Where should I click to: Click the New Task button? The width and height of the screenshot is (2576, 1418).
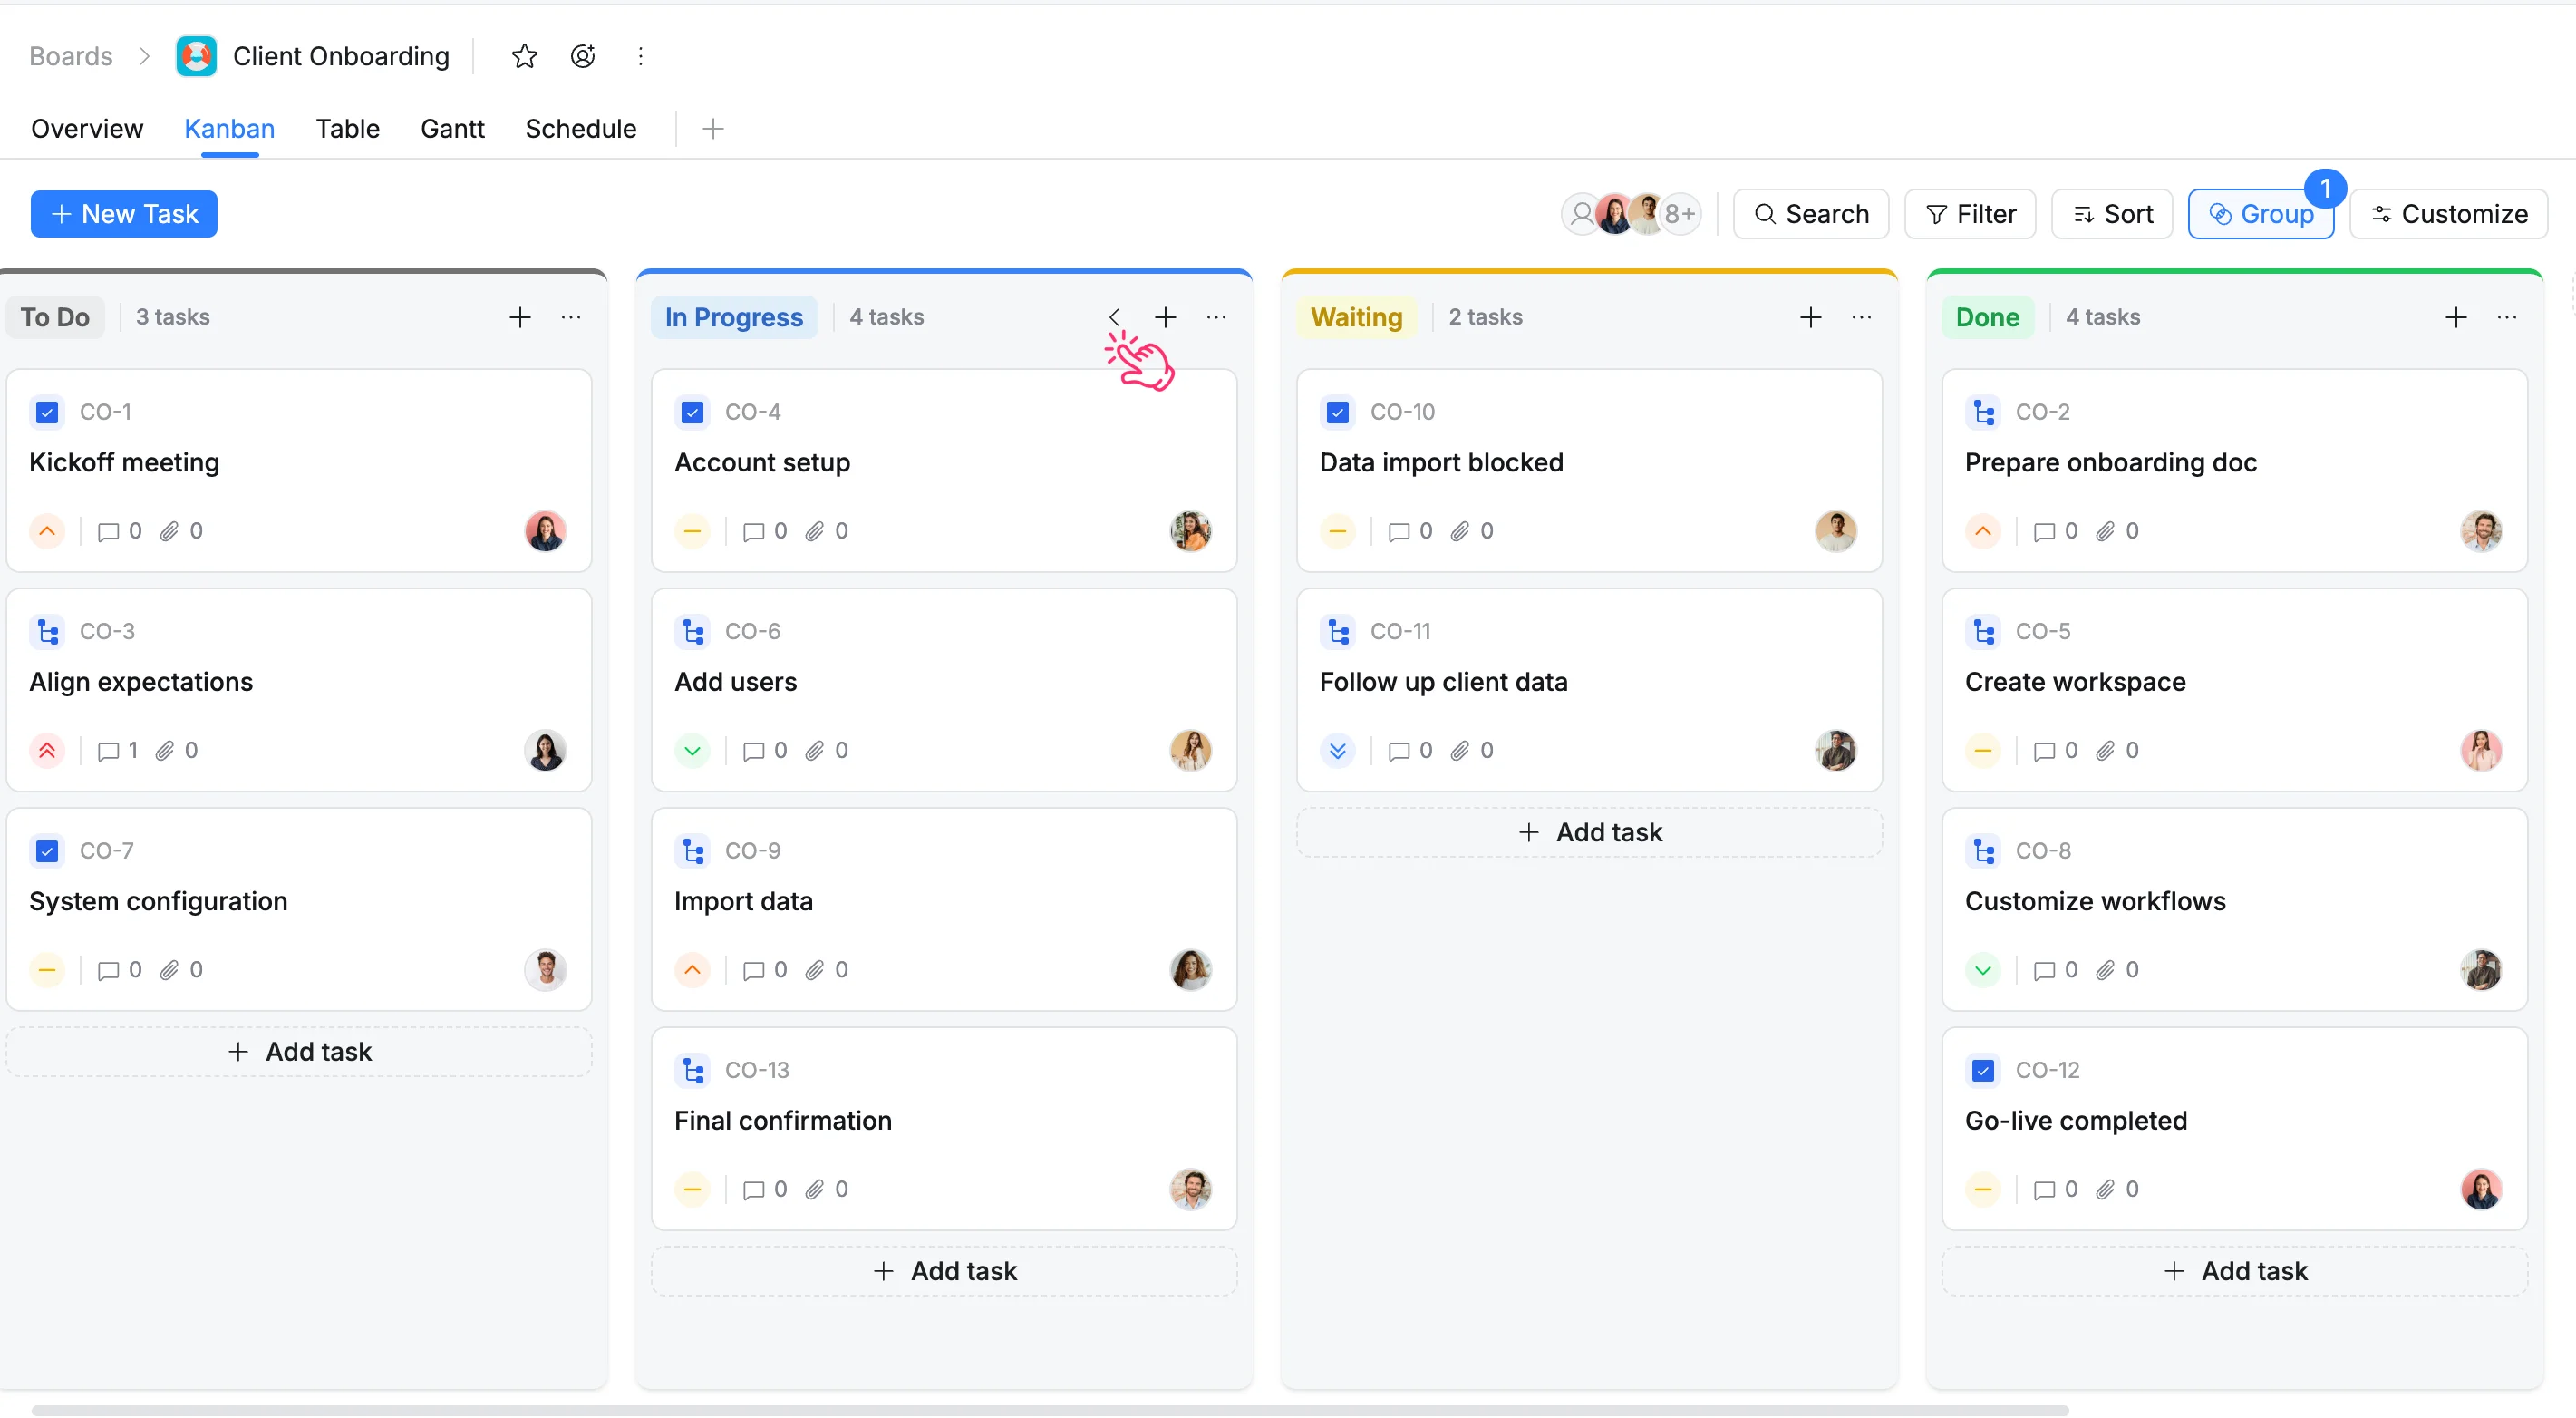click(x=124, y=214)
